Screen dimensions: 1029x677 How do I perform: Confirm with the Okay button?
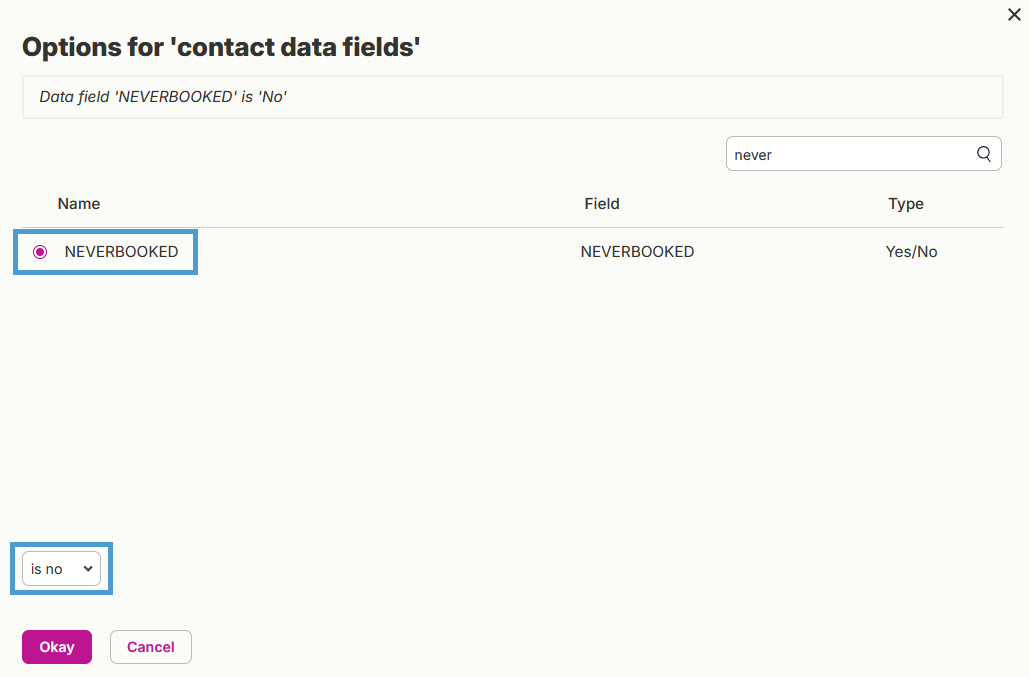pyautogui.click(x=57, y=647)
